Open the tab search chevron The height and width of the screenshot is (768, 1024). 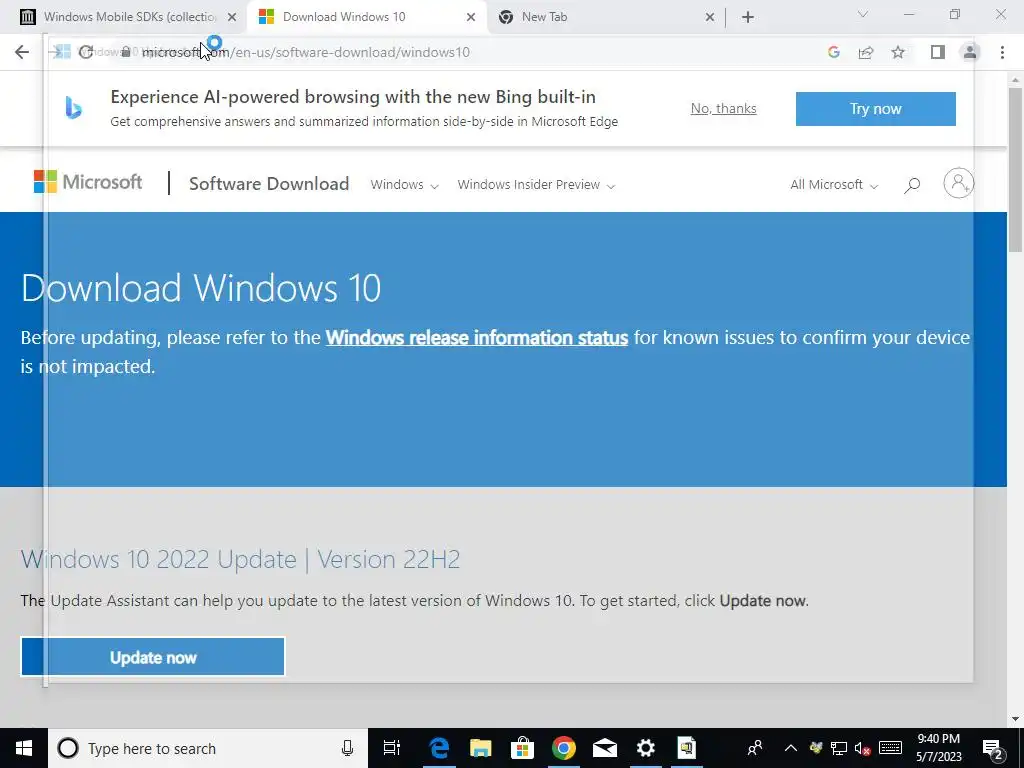(863, 14)
